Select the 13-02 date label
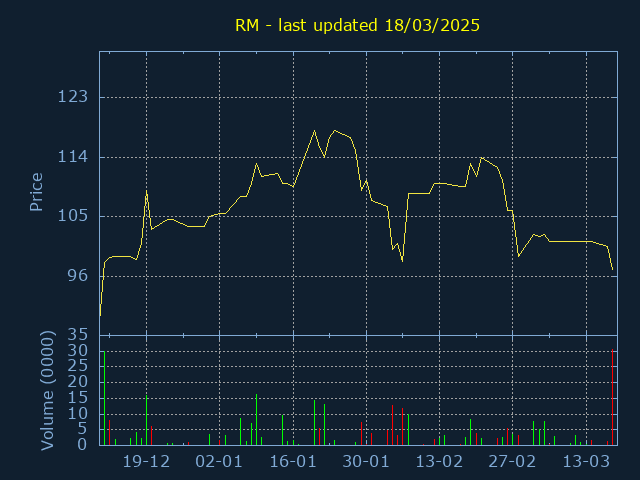The image size is (640, 480). [439, 462]
